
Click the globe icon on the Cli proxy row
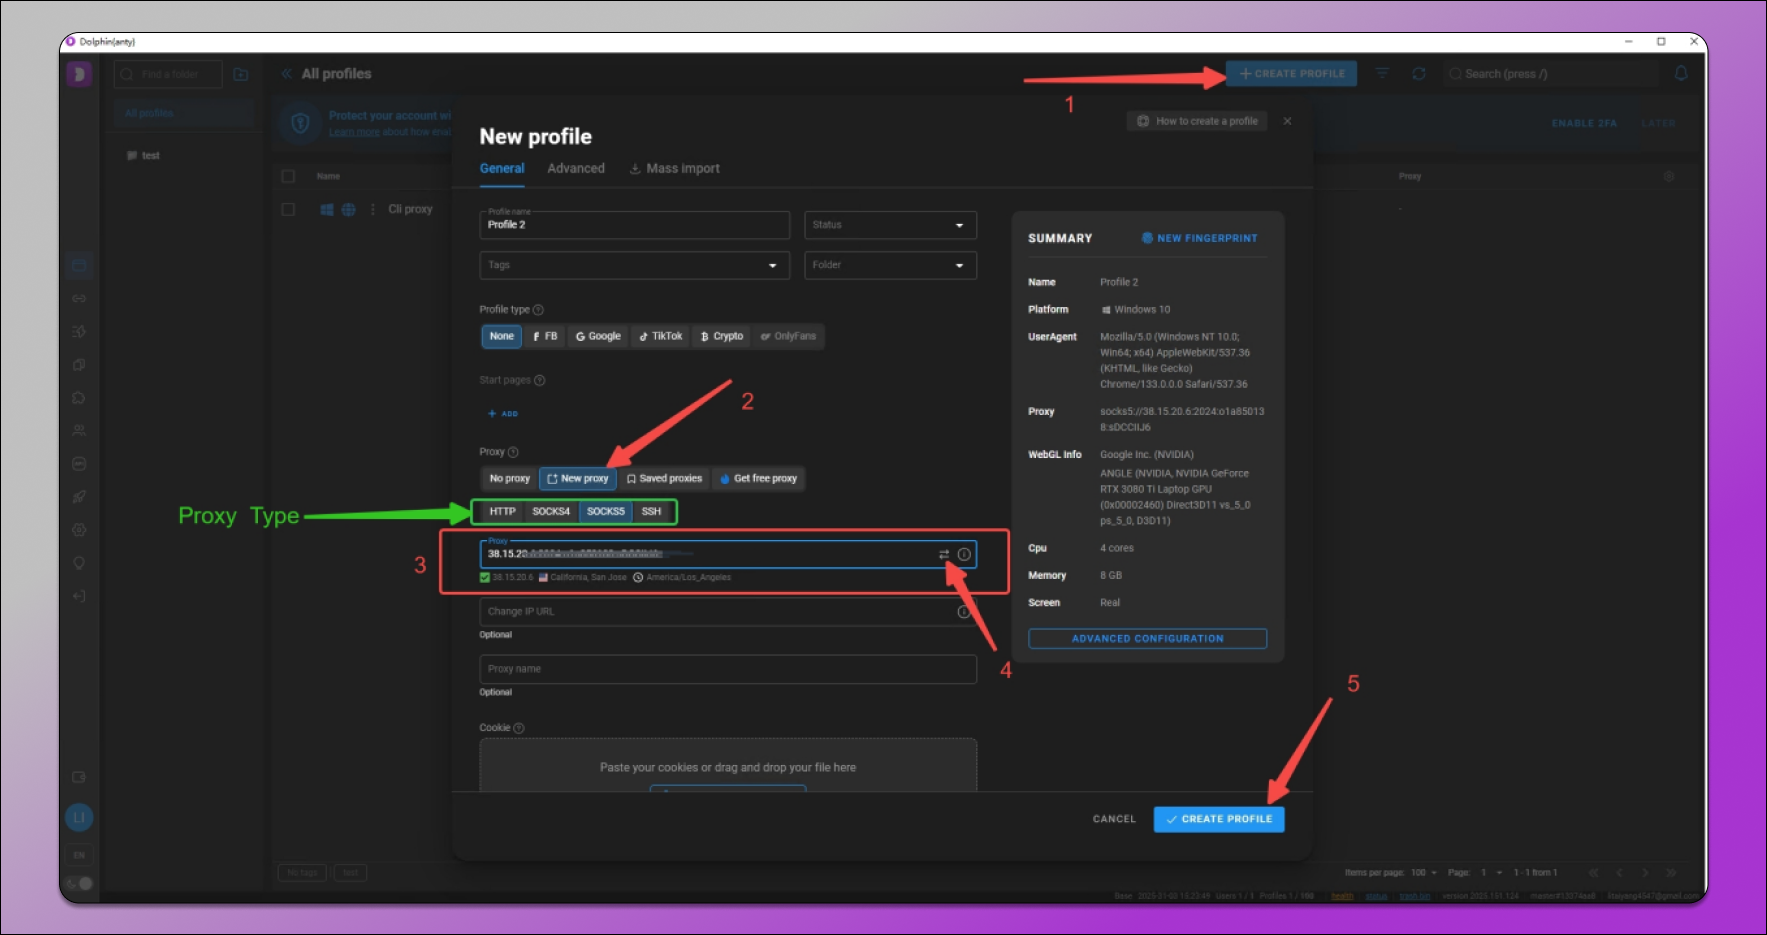tap(348, 209)
